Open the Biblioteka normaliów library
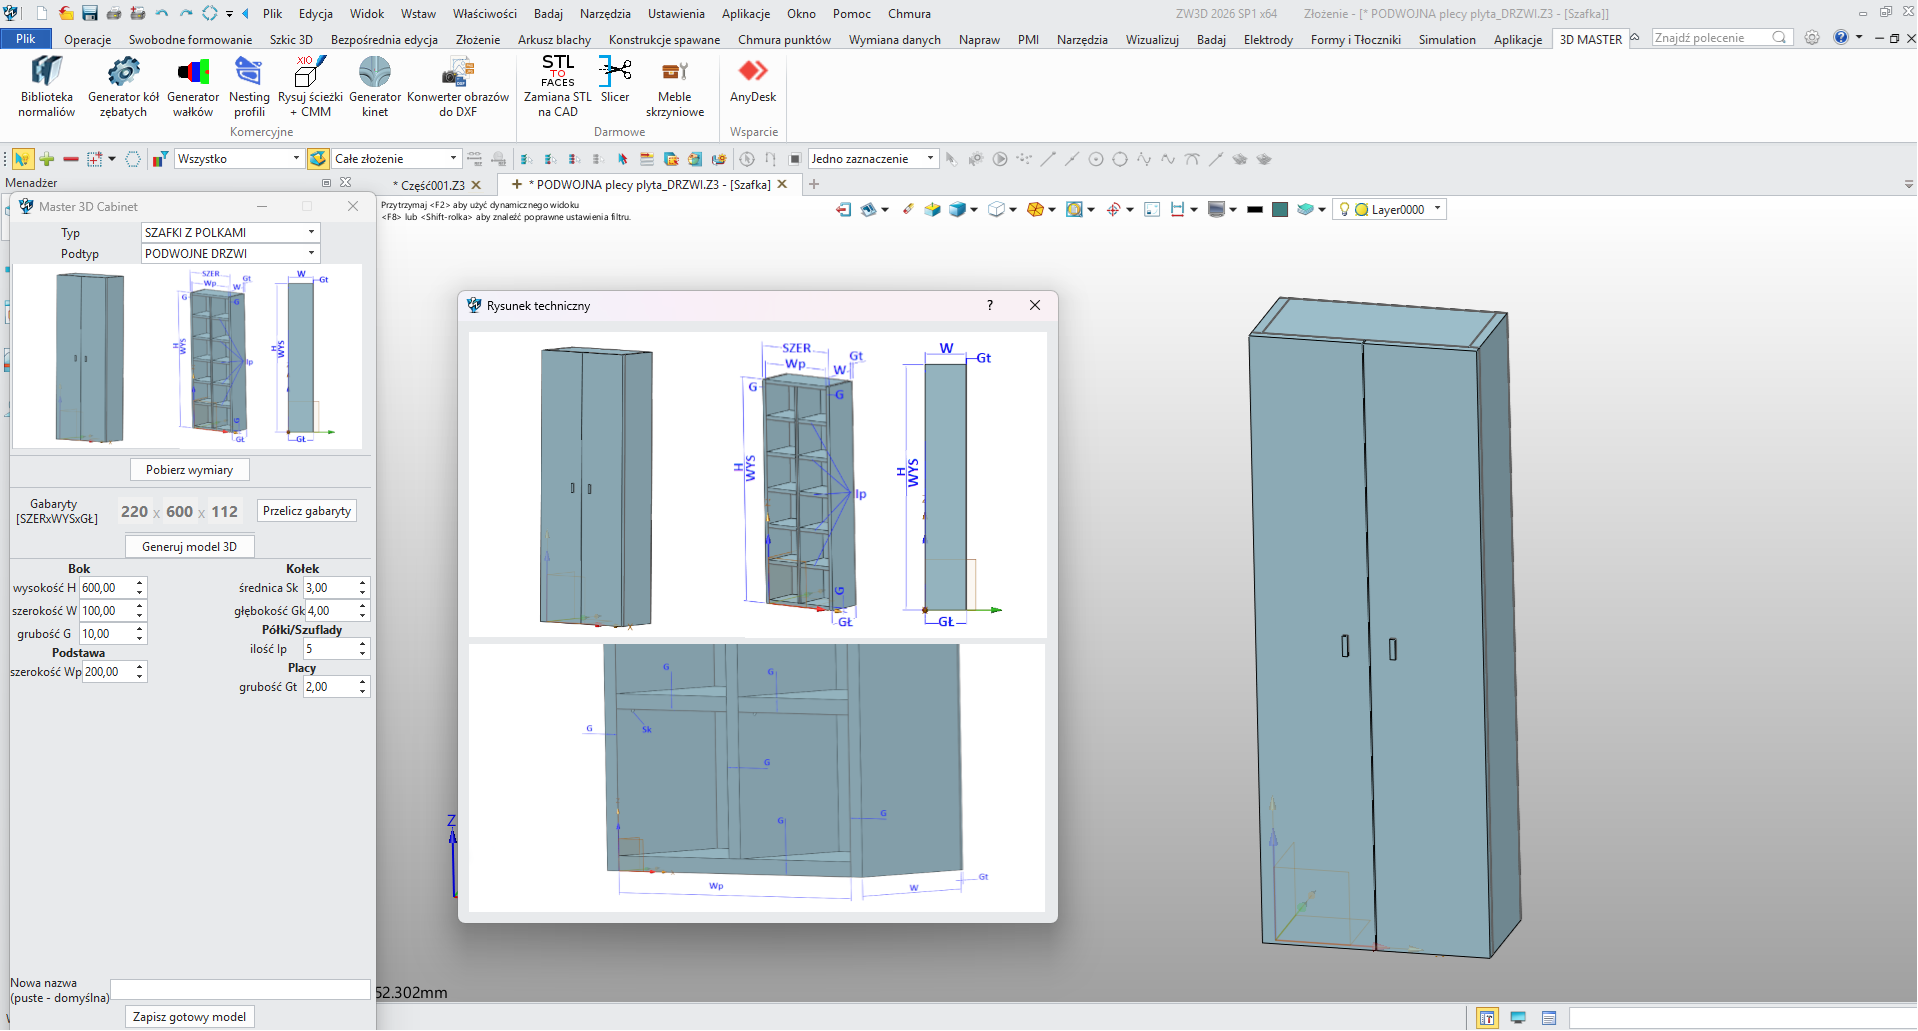 pyautogui.click(x=46, y=87)
